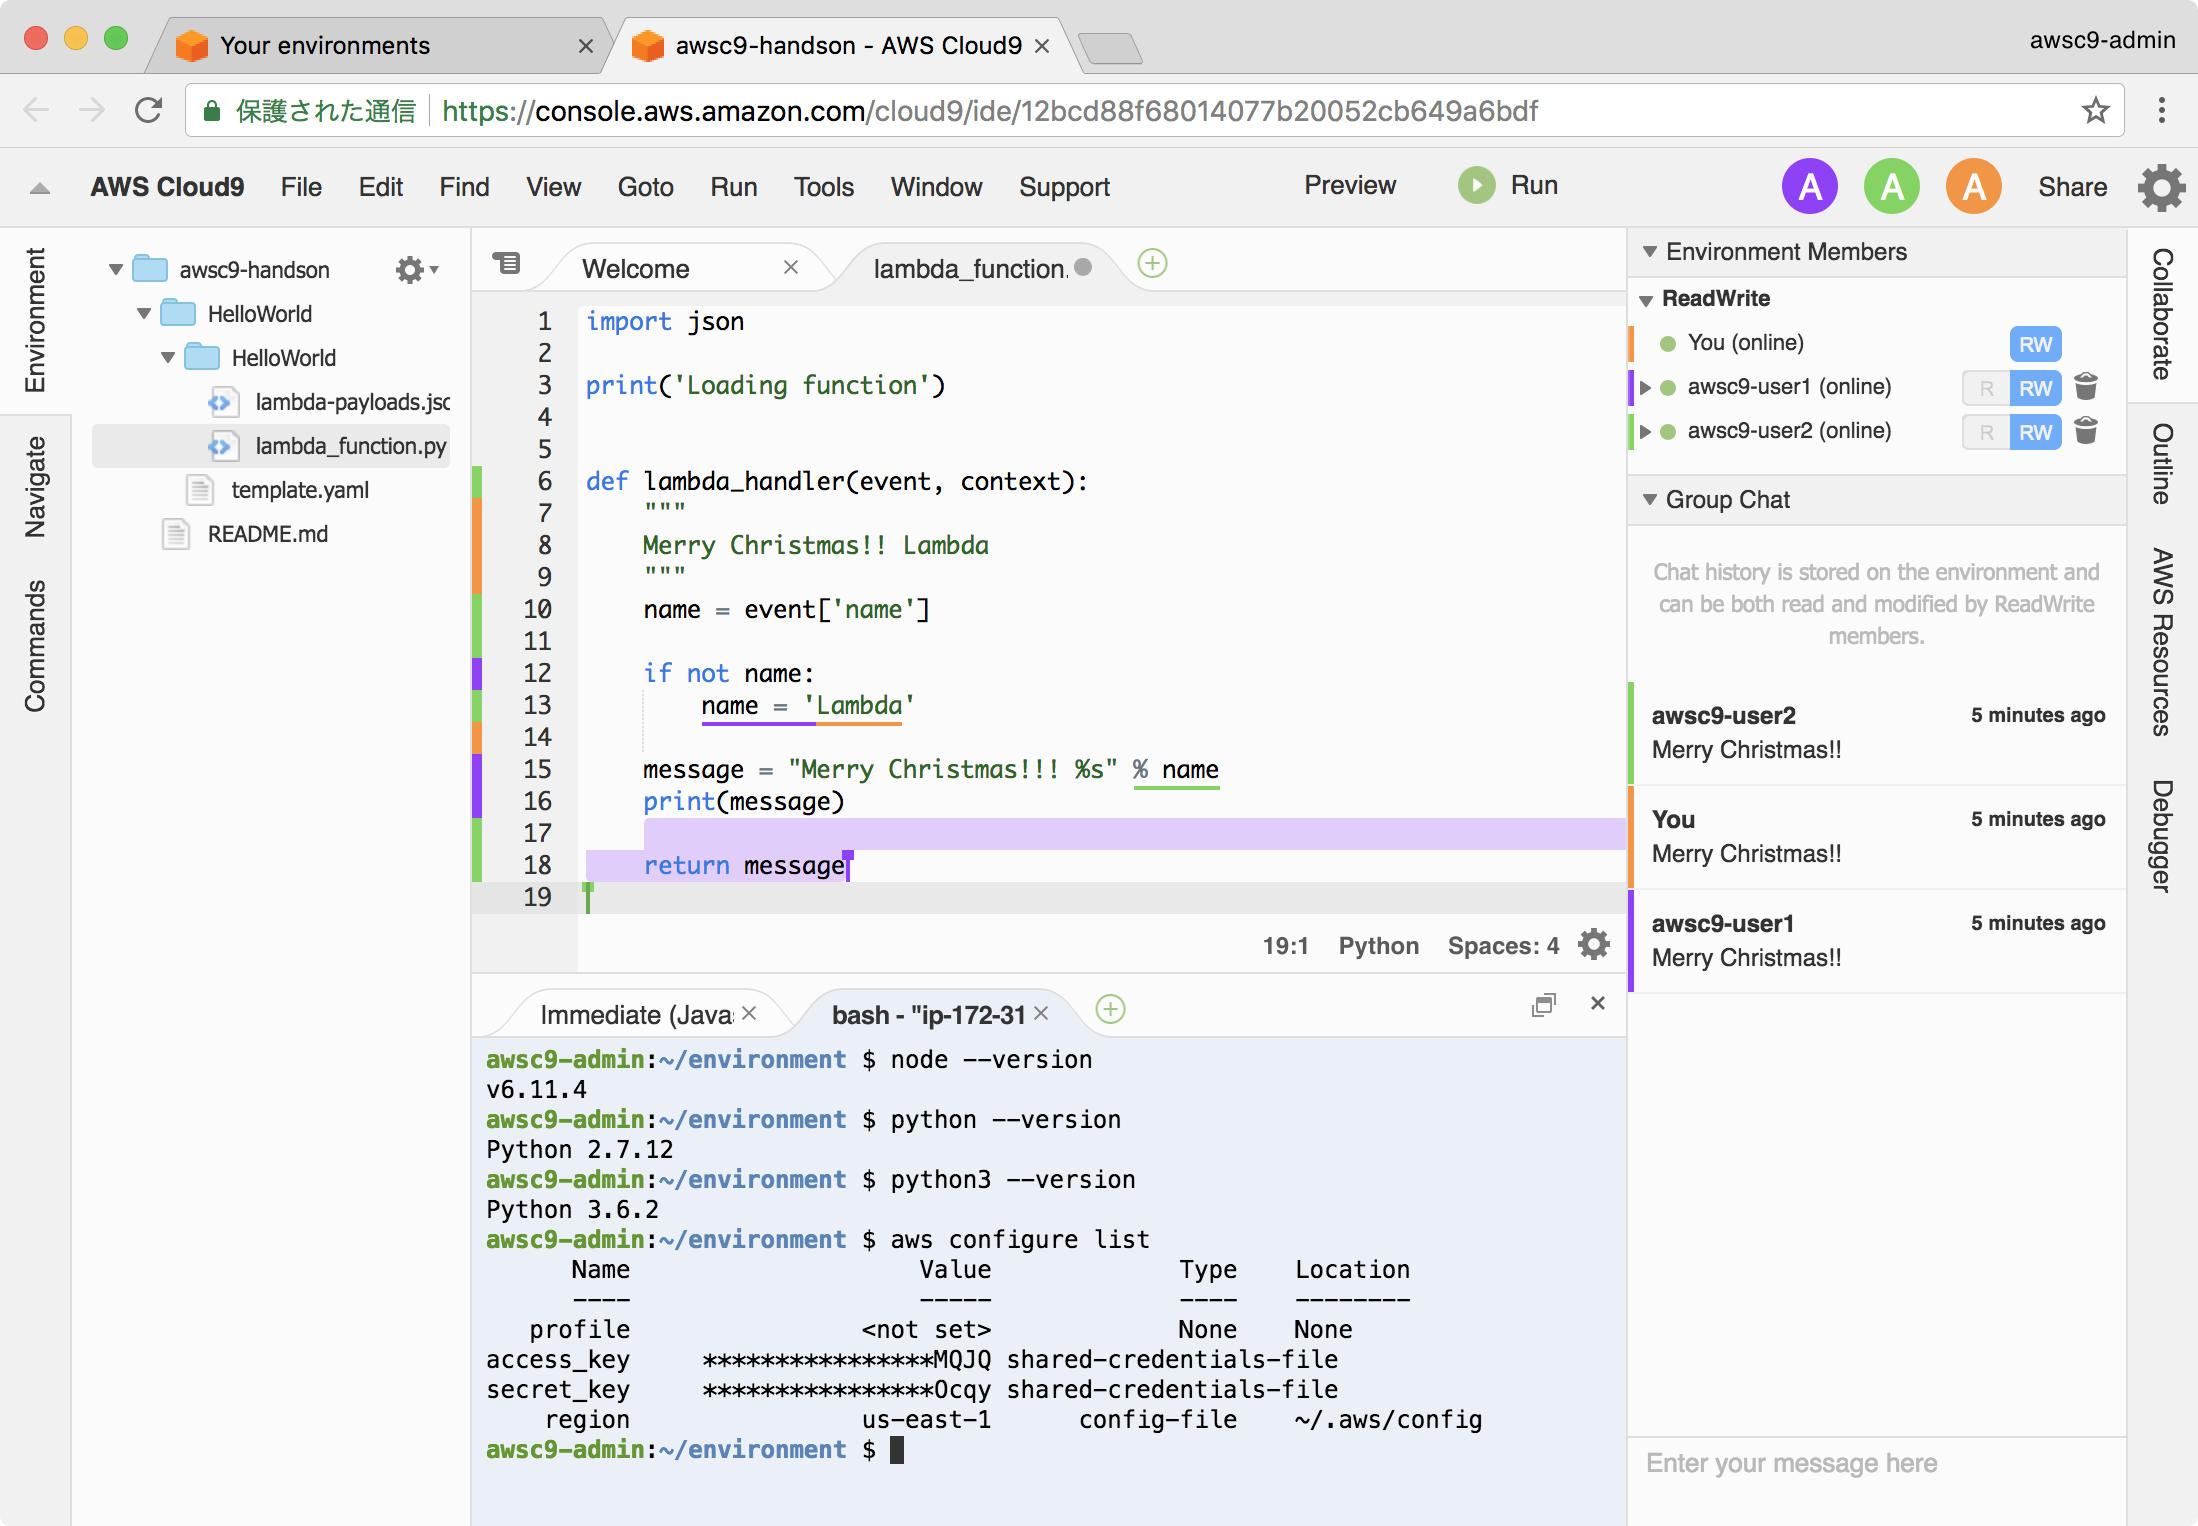Viewport: 2198px width, 1526px height.
Task: Open editor status bar settings gear
Action: [1593, 944]
